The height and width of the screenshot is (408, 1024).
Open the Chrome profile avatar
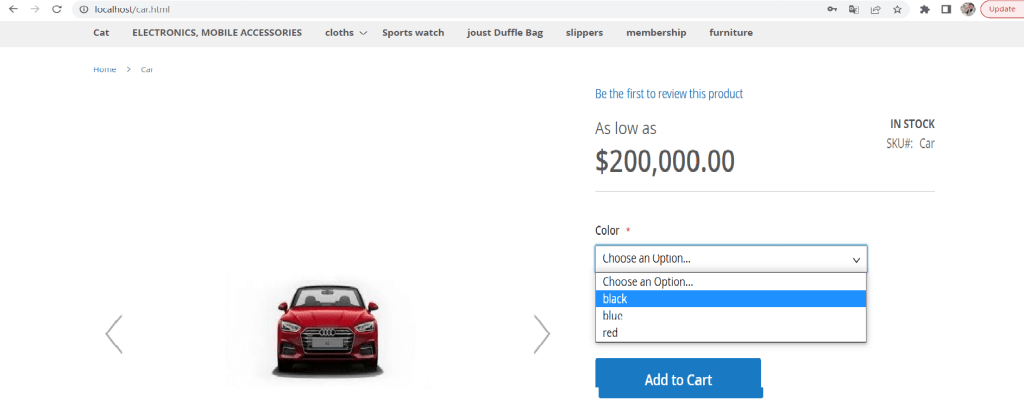coord(968,9)
